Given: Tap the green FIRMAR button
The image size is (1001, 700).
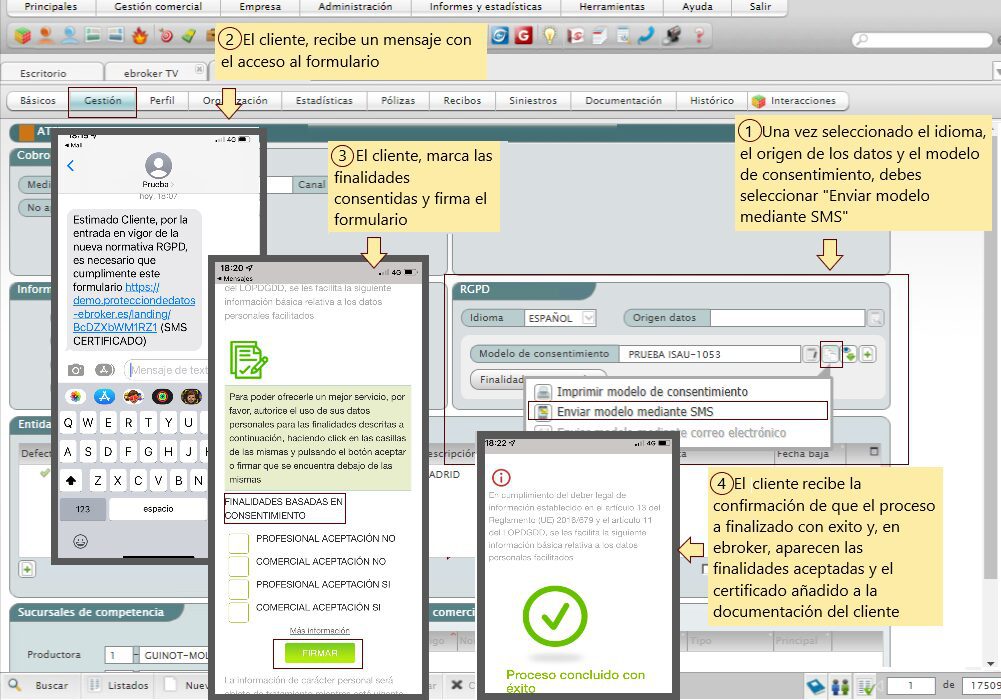Looking at the screenshot, I should click(320, 653).
